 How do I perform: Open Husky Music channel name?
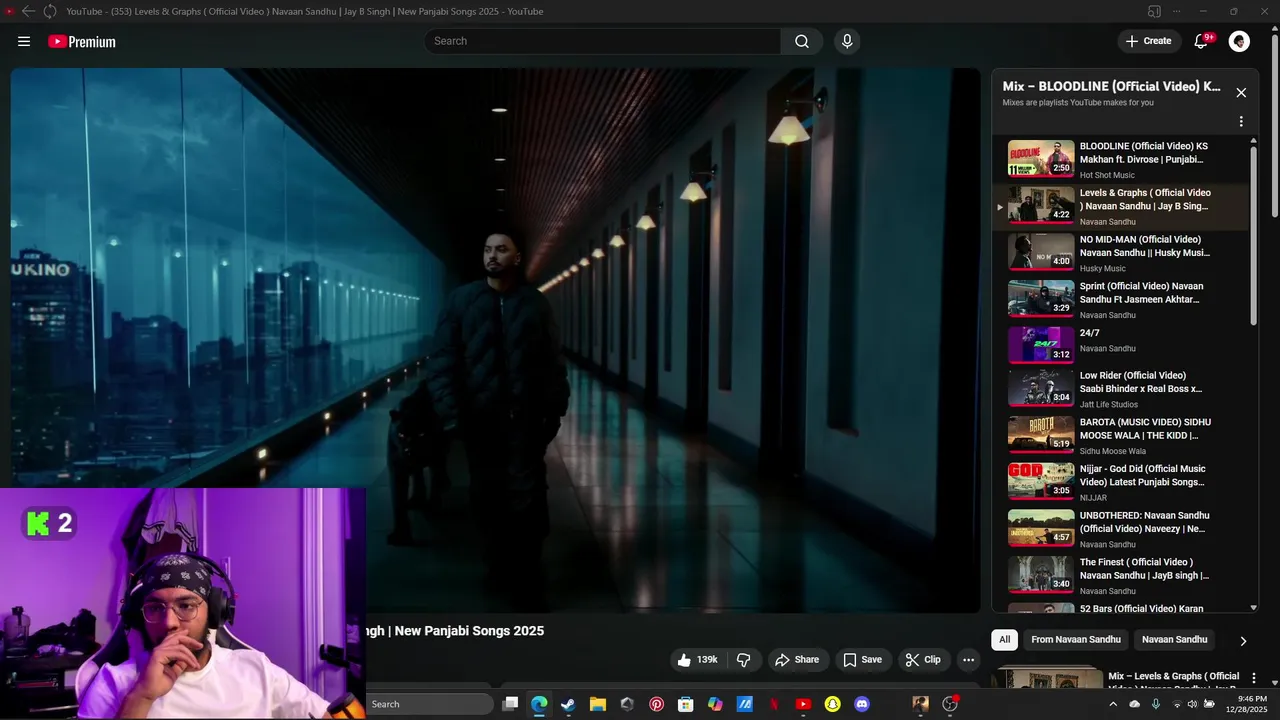click(x=1102, y=268)
